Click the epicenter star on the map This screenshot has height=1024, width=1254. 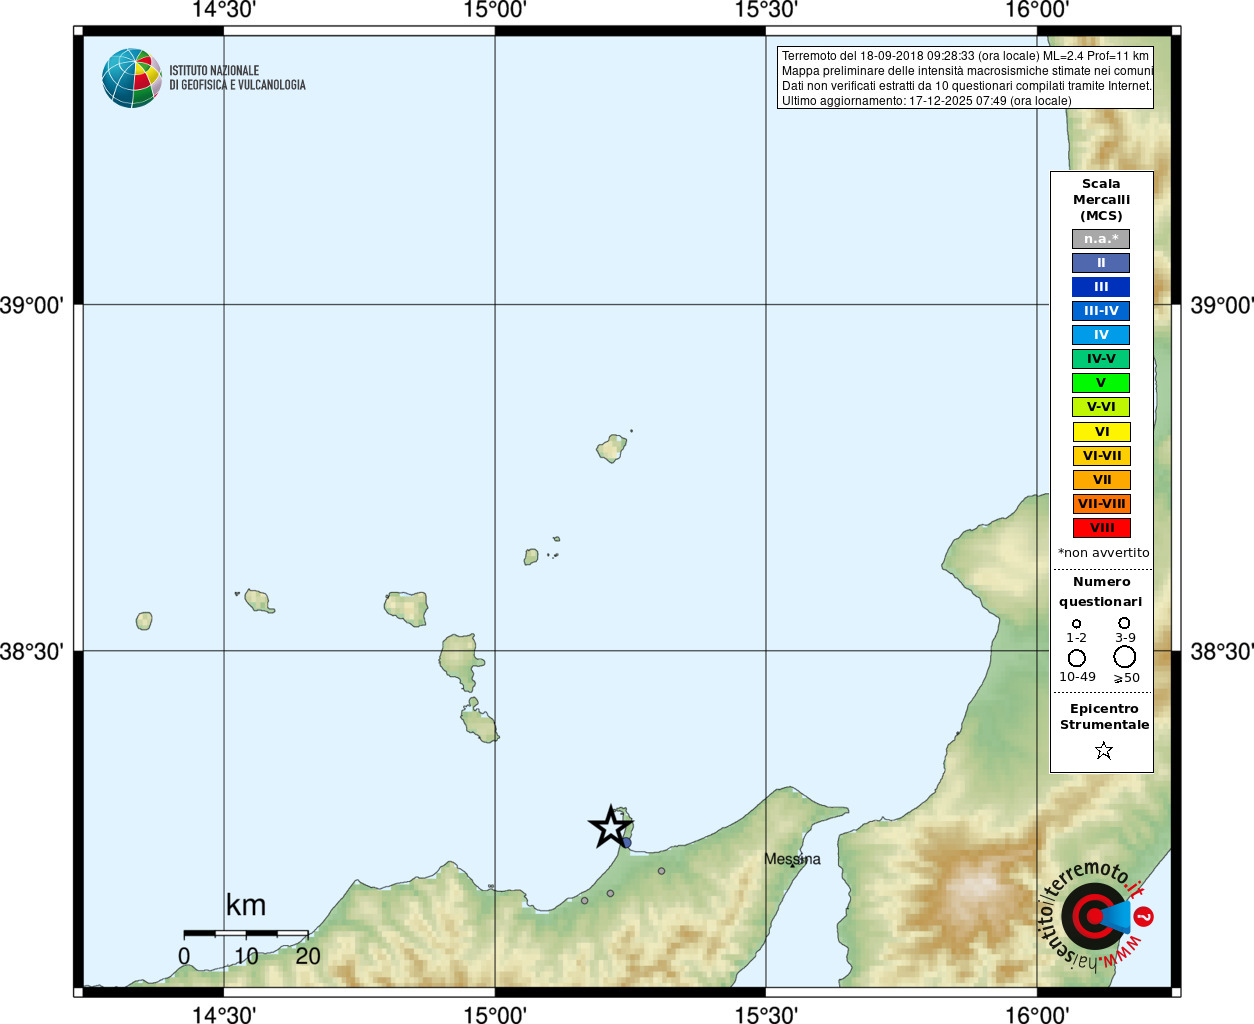click(610, 827)
